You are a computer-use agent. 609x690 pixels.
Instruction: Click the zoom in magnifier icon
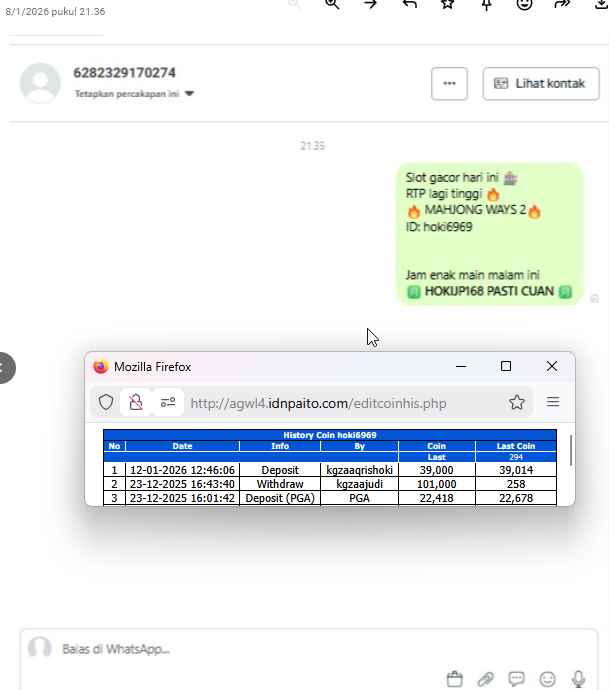tap(332, 4)
